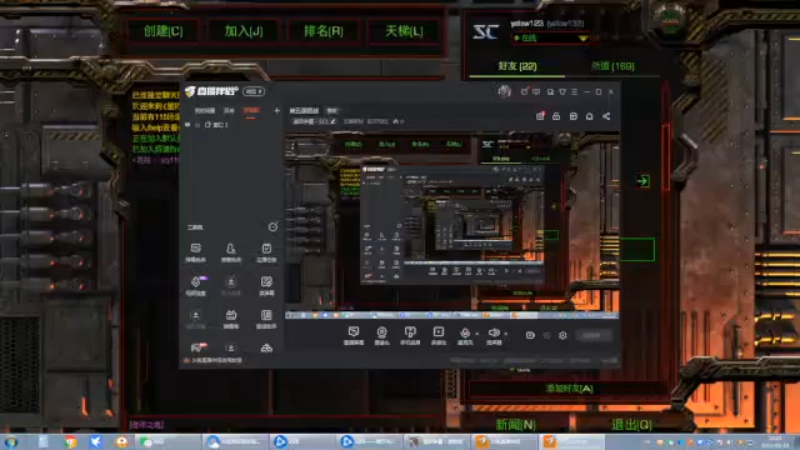Open the Windows Start menu

[10, 442]
